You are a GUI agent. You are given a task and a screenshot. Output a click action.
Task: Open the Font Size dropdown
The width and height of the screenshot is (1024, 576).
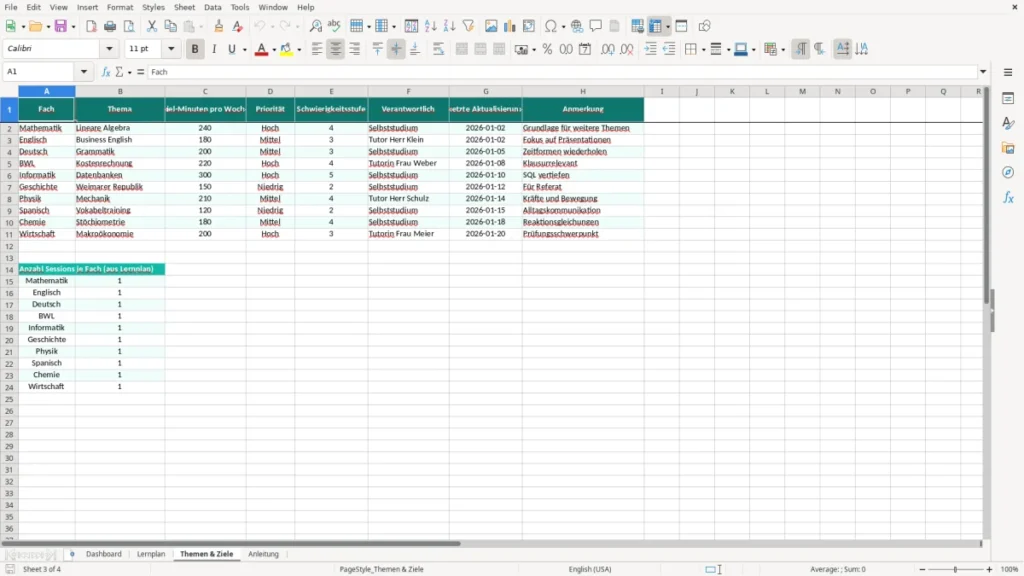click(x=171, y=49)
